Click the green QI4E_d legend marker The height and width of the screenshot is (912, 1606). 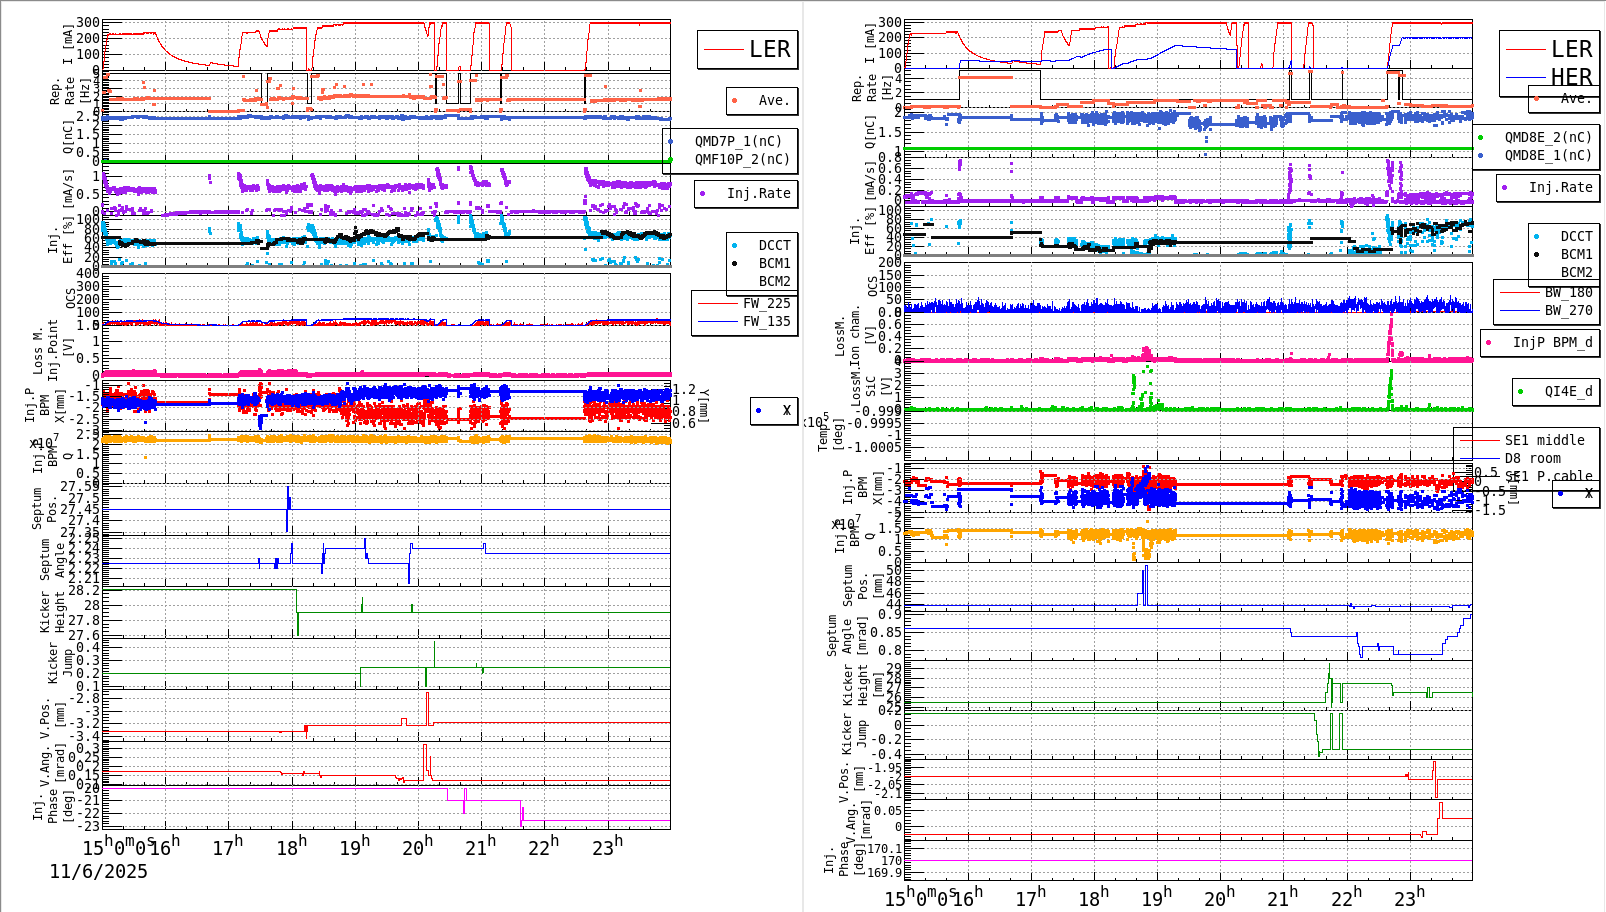tap(1521, 391)
